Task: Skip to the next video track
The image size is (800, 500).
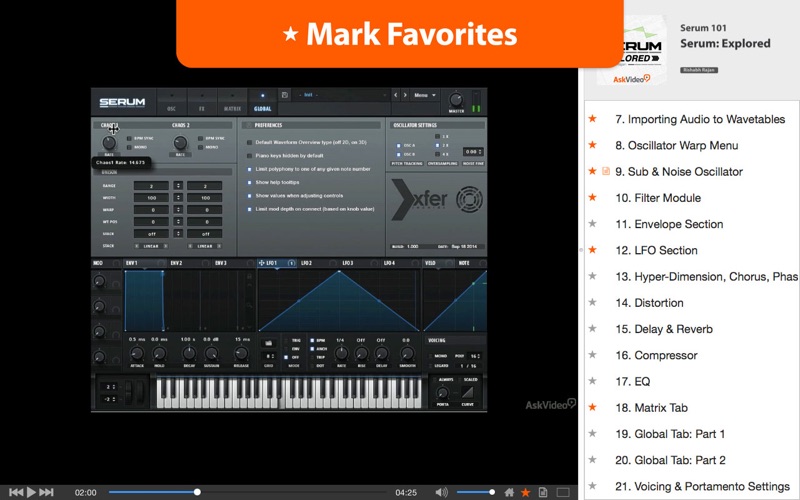Action: (x=46, y=492)
